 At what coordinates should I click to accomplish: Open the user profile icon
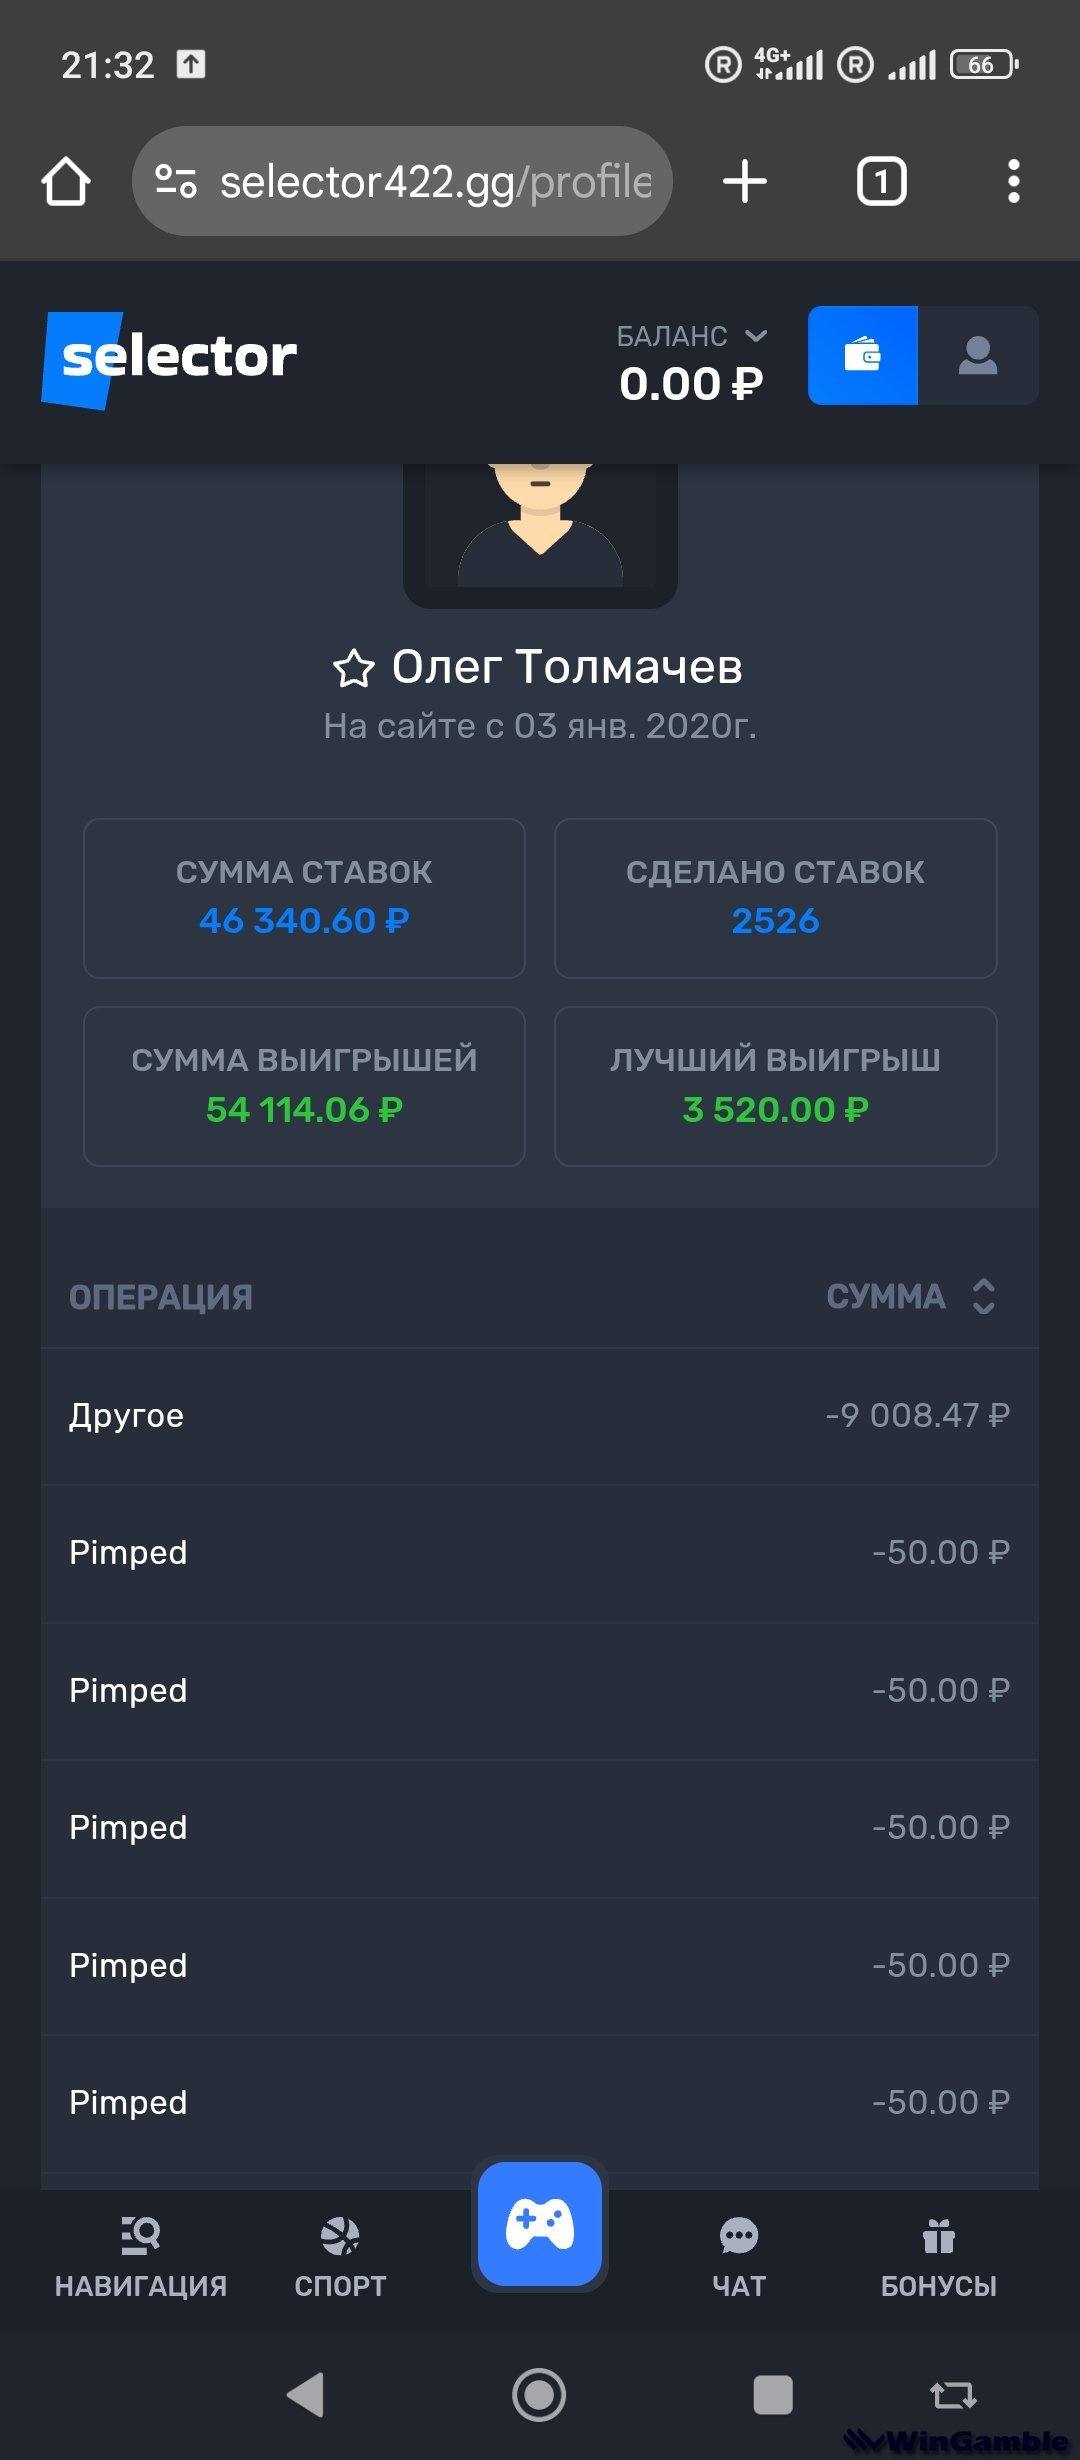tap(977, 356)
